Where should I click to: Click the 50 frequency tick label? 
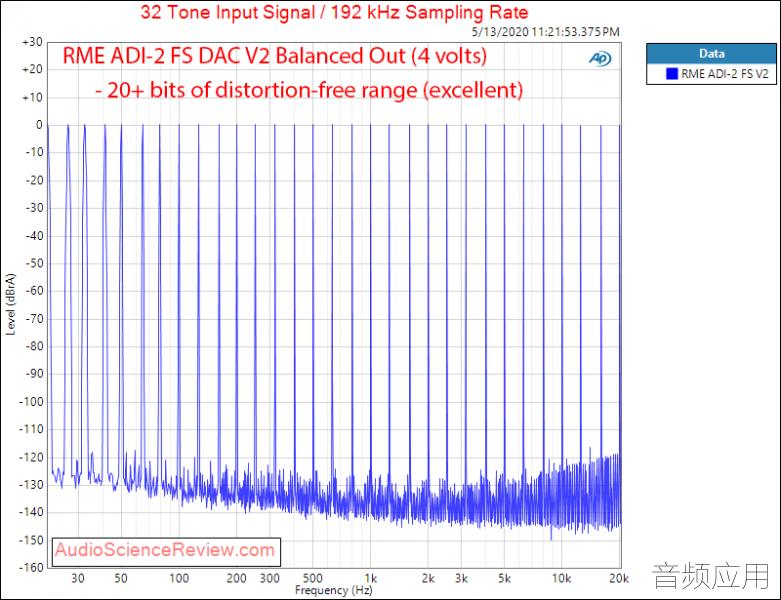click(x=121, y=579)
